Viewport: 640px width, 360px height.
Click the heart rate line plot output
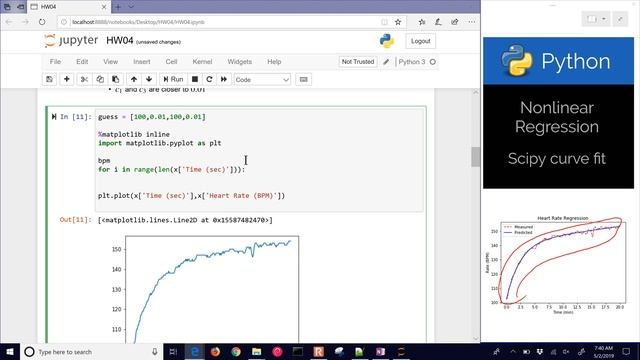pyautogui.click(x=212, y=289)
